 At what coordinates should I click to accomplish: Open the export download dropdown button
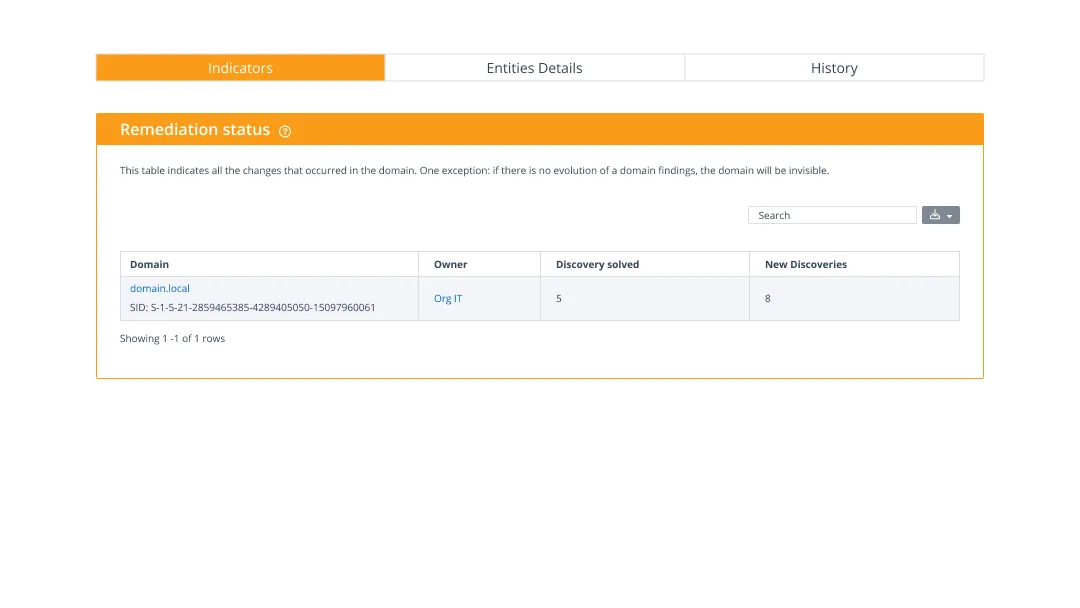tap(941, 215)
